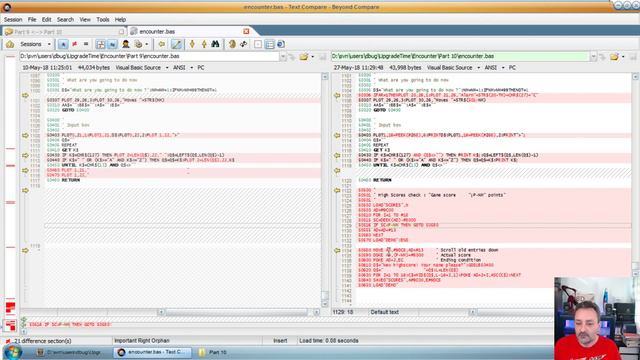The image size is (640, 360).
Task: Click Important Right Orphan status text
Action: coord(142,341)
